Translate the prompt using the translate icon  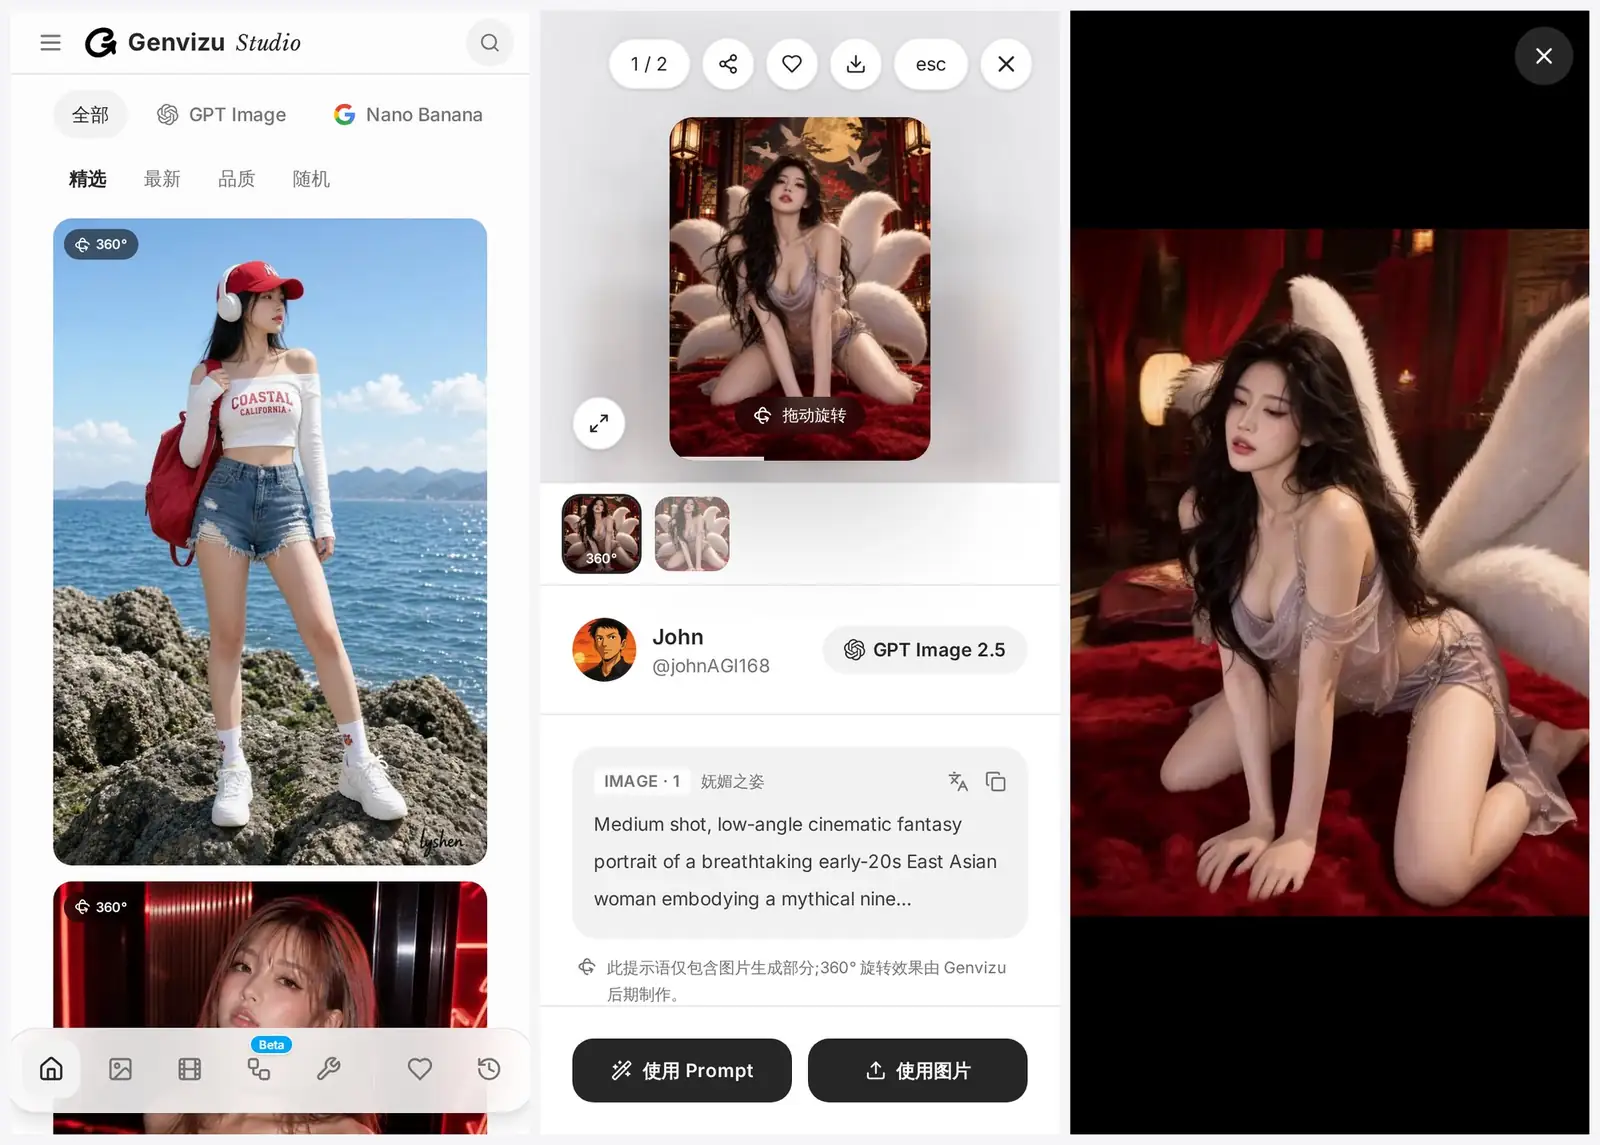tap(958, 782)
